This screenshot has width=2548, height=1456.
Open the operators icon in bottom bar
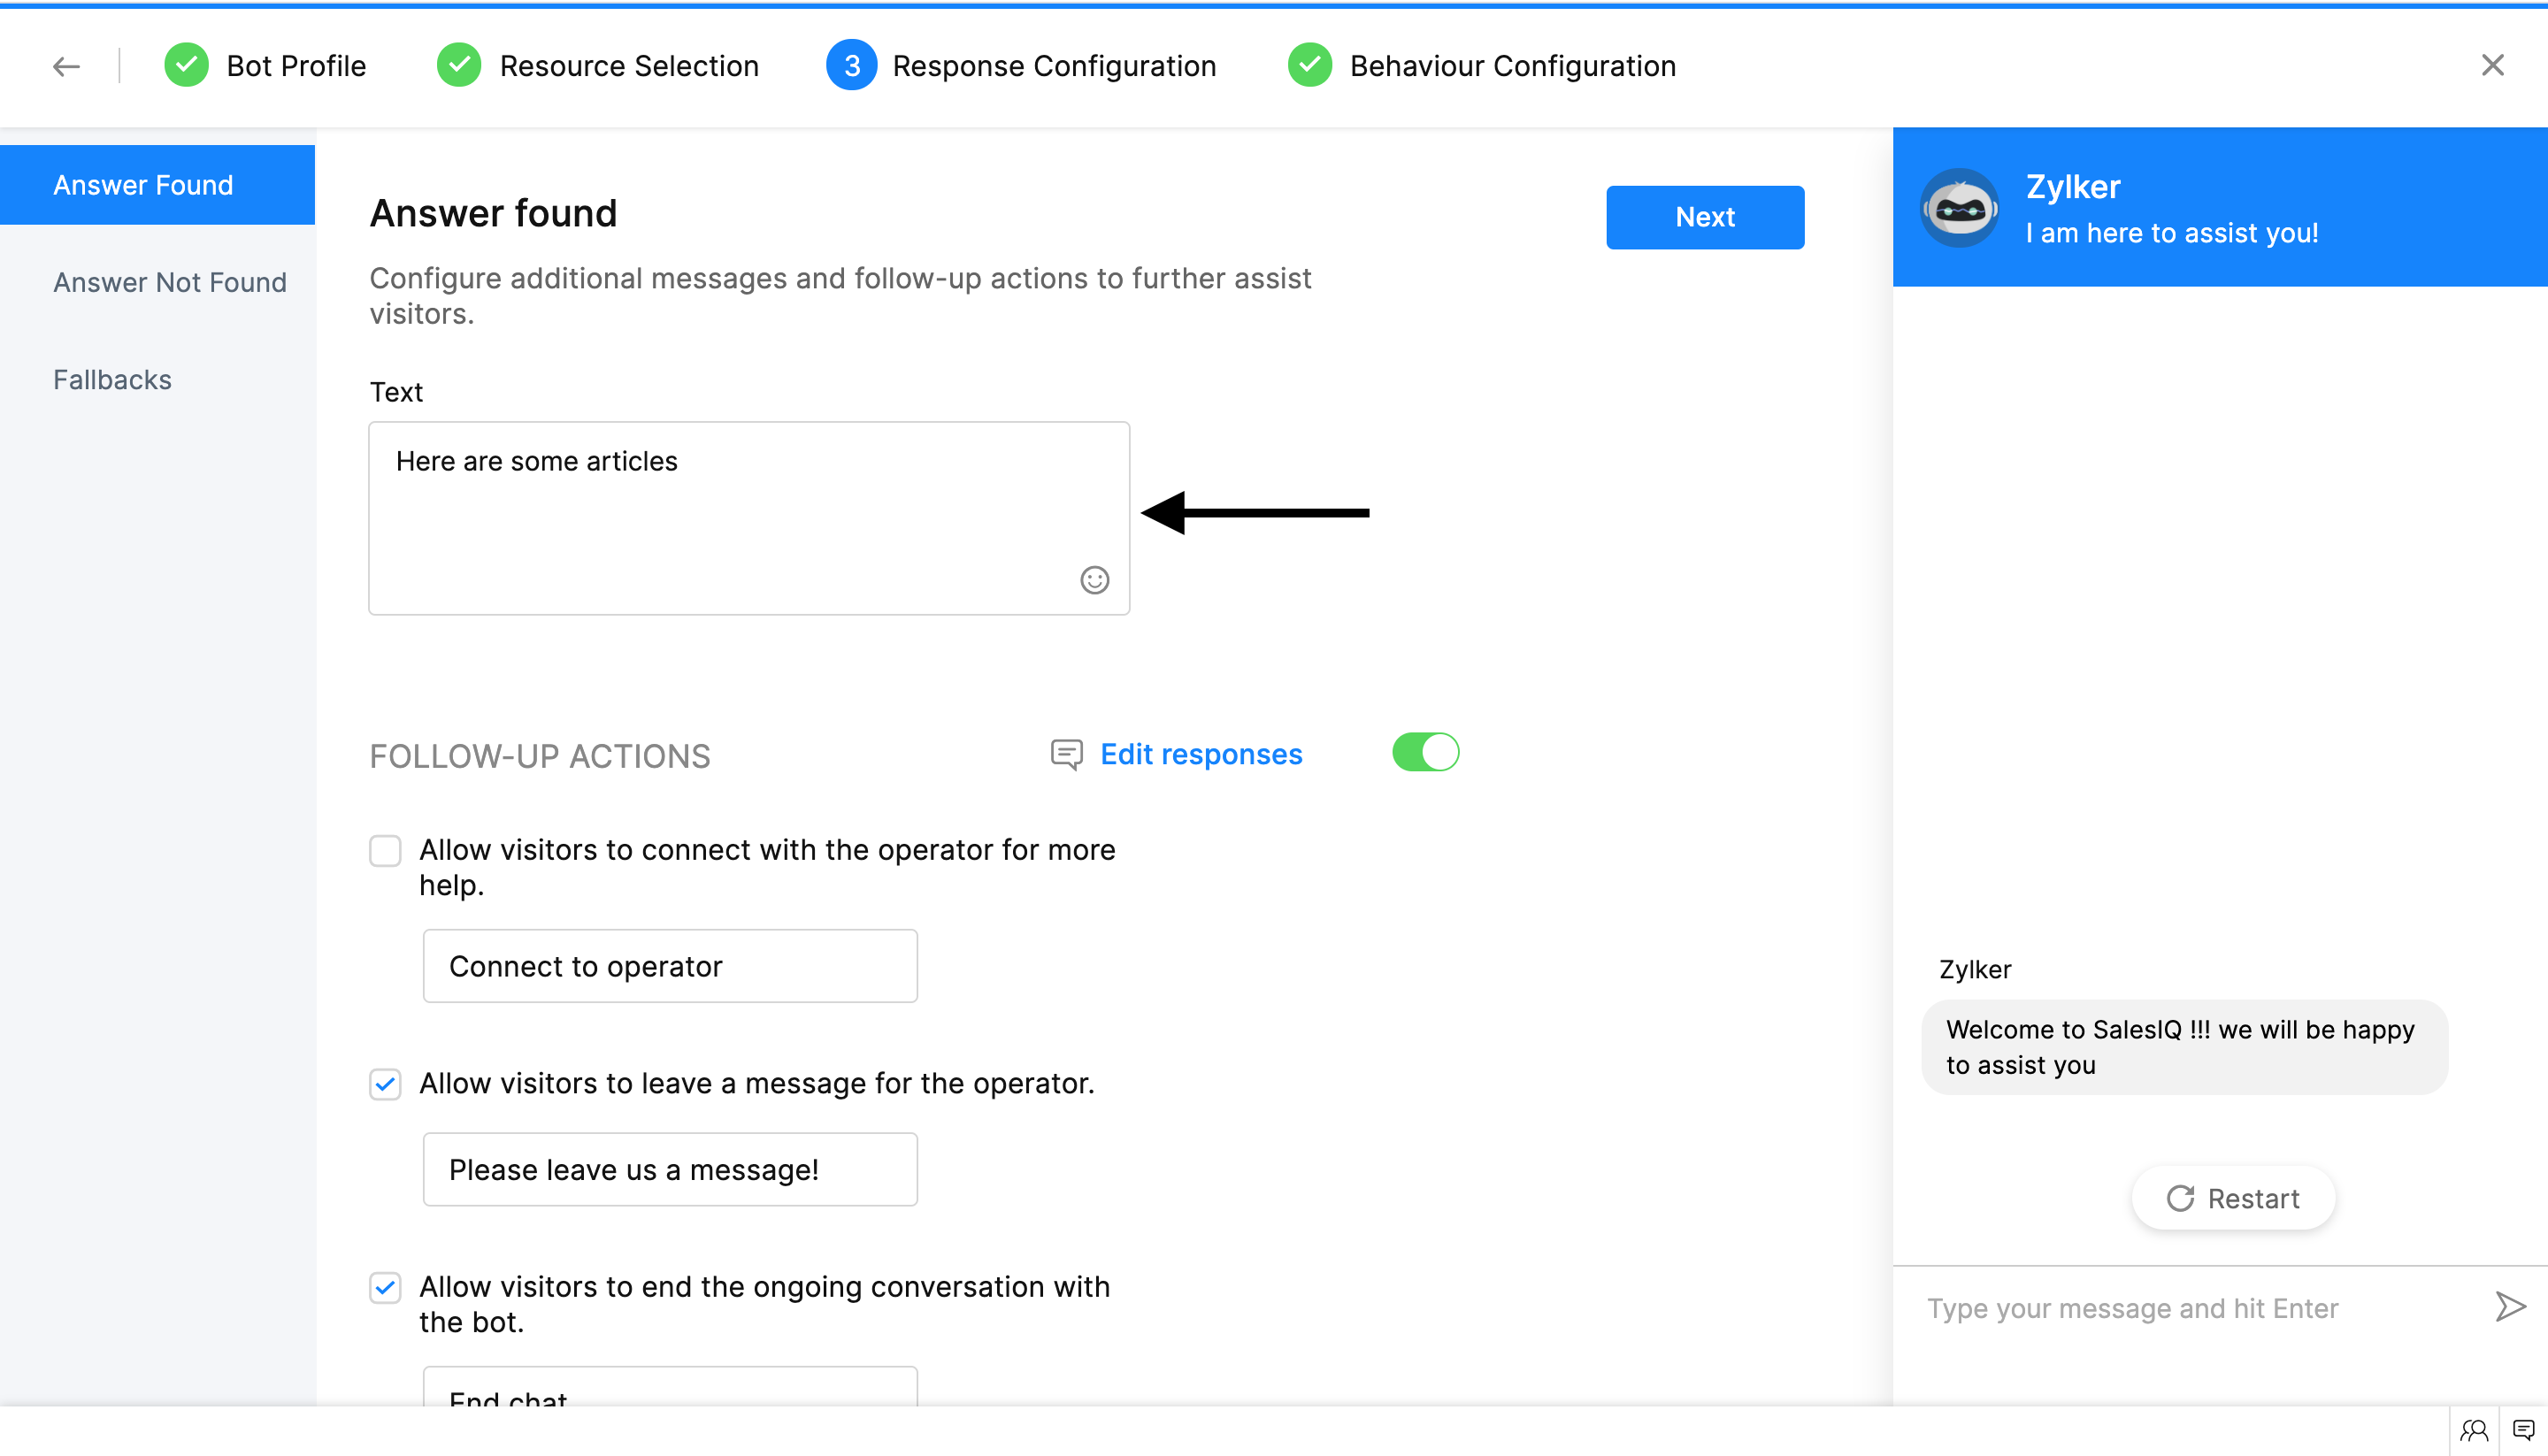coord(2473,1431)
